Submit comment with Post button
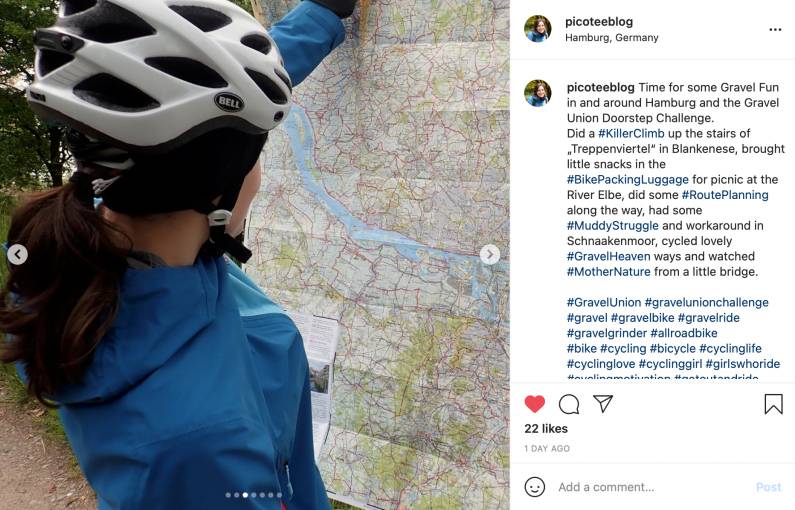 tap(769, 487)
